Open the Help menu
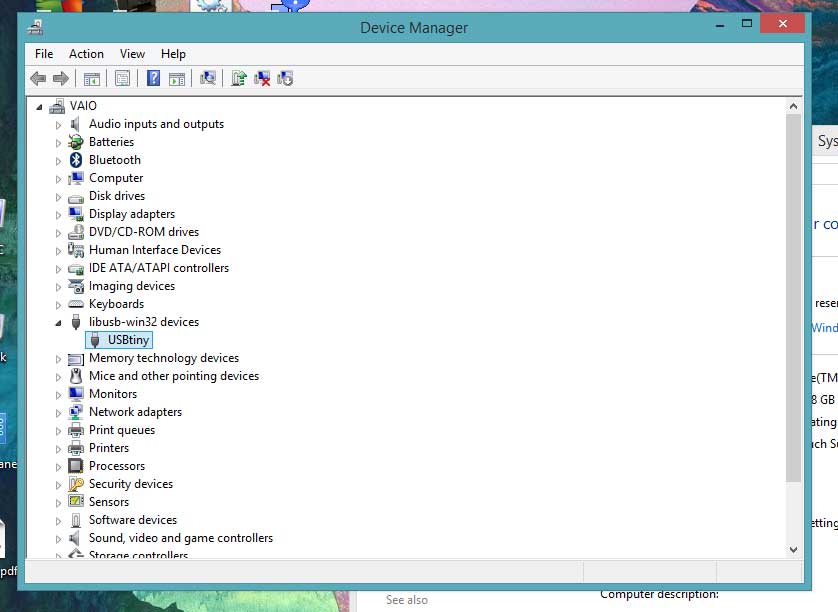This screenshot has height=612, width=838. tap(173, 54)
